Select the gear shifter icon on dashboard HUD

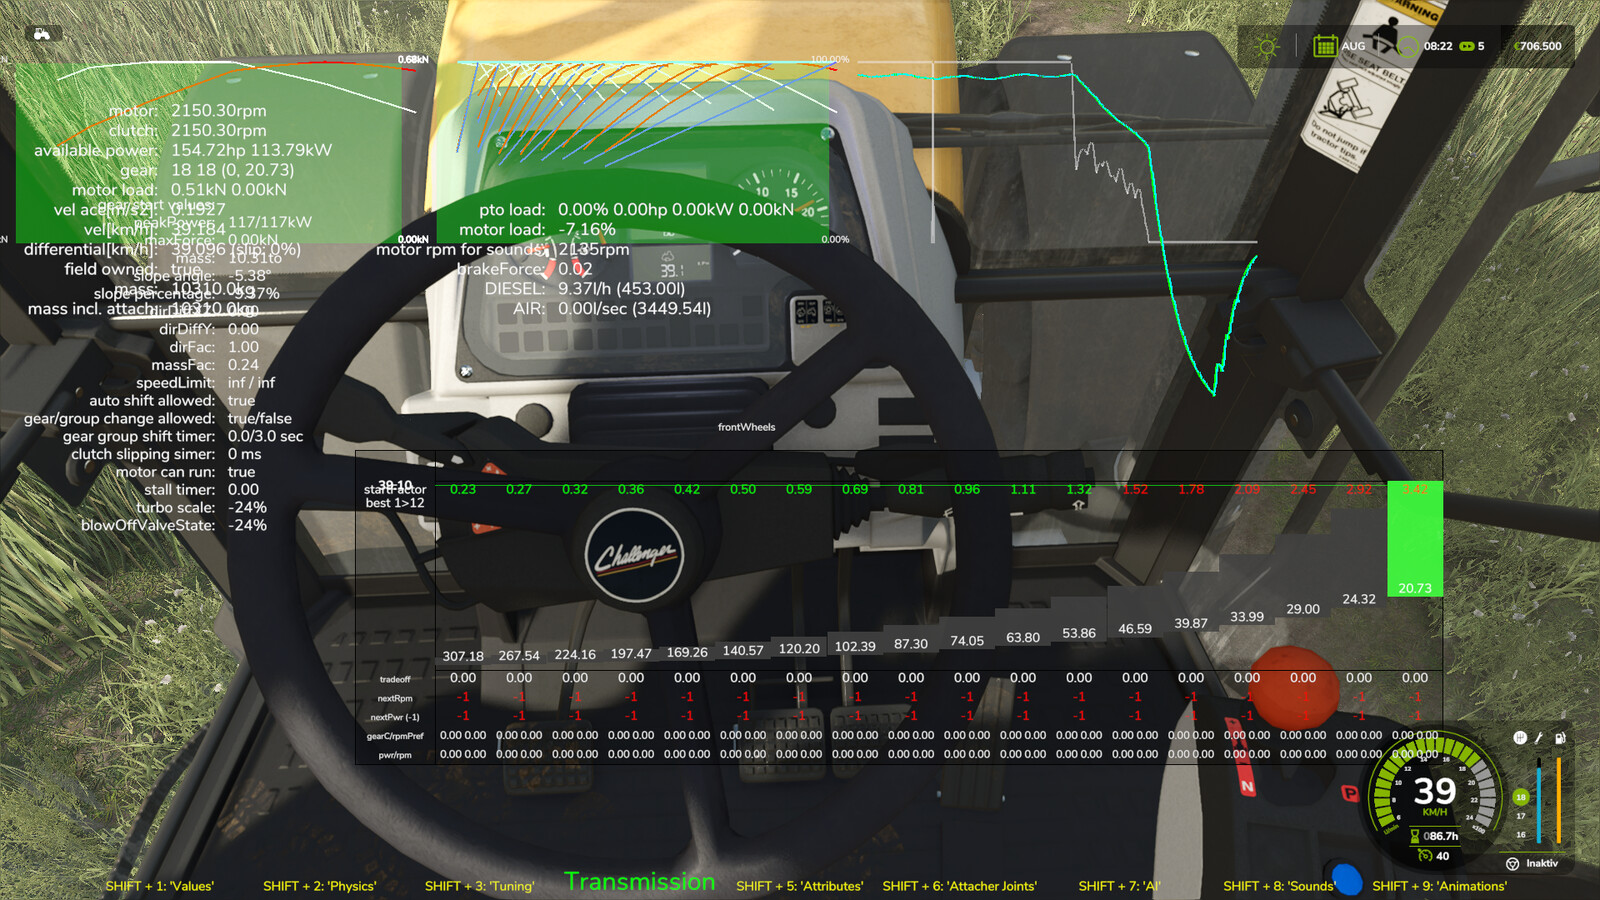tap(1520, 737)
